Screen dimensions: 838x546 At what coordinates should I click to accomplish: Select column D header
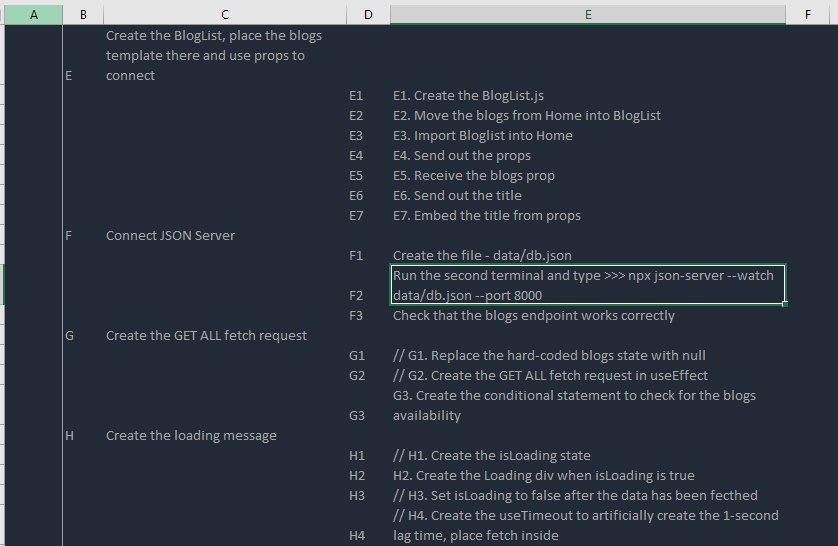pos(368,14)
